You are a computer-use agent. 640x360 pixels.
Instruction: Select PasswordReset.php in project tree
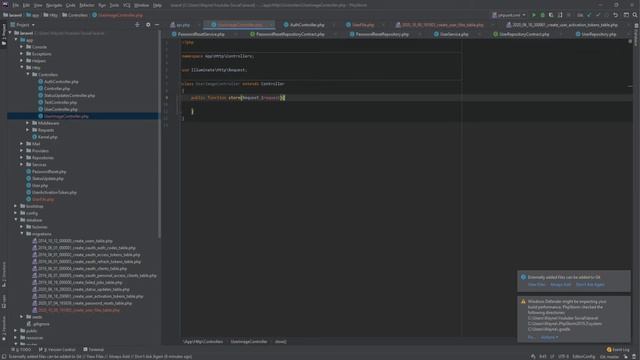(49, 172)
